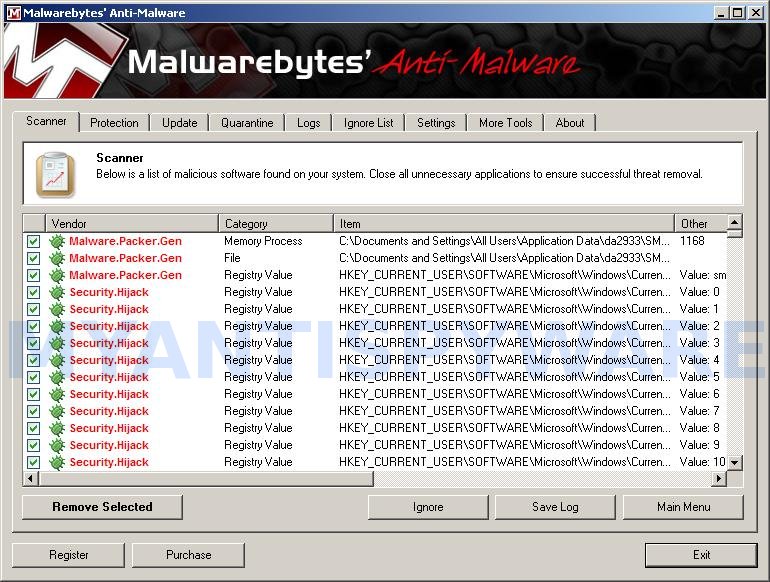Click the horizontal scrollbar thumb
Viewport: 770px width, 582px height.
(x=206, y=478)
